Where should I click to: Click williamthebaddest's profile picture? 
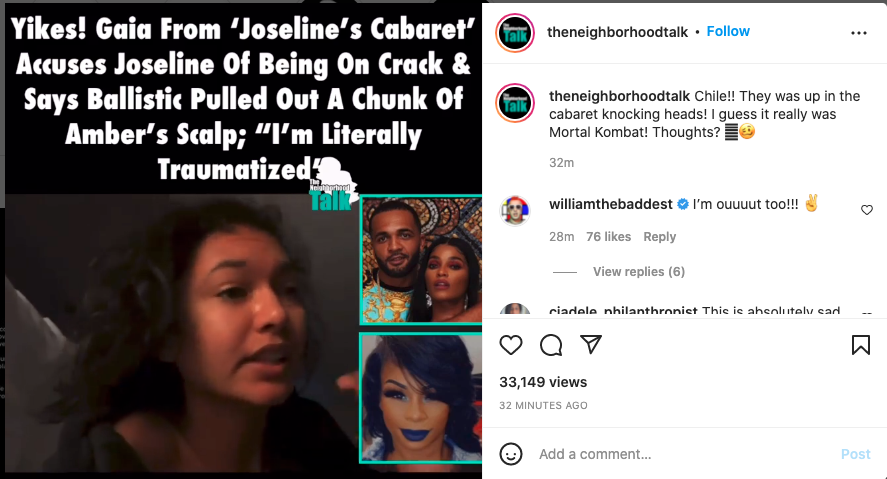click(x=515, y=211)
